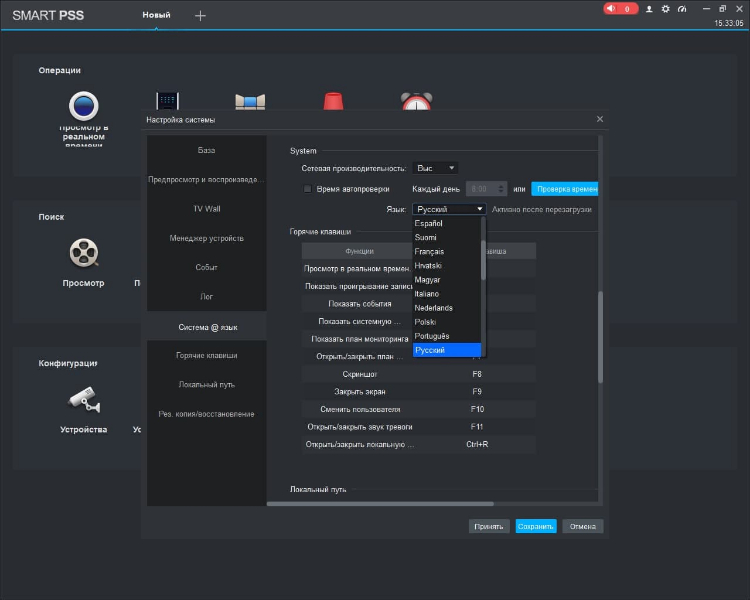Click the access control keypad icon
The image size is (750, 600).
click(x=167, y=101)
